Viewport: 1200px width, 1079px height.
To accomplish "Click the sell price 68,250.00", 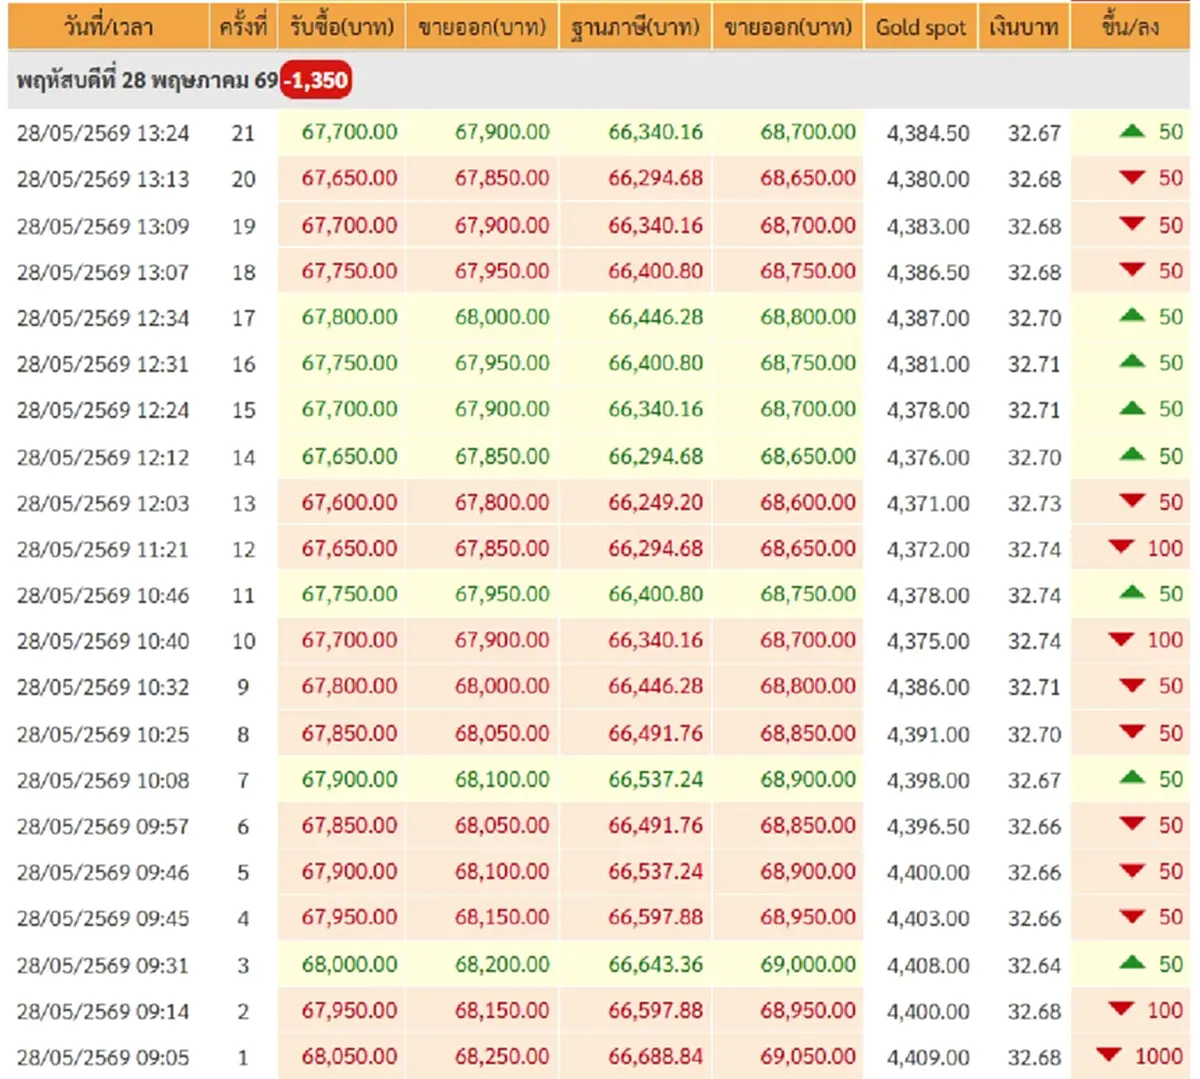I will (502, 1056).
